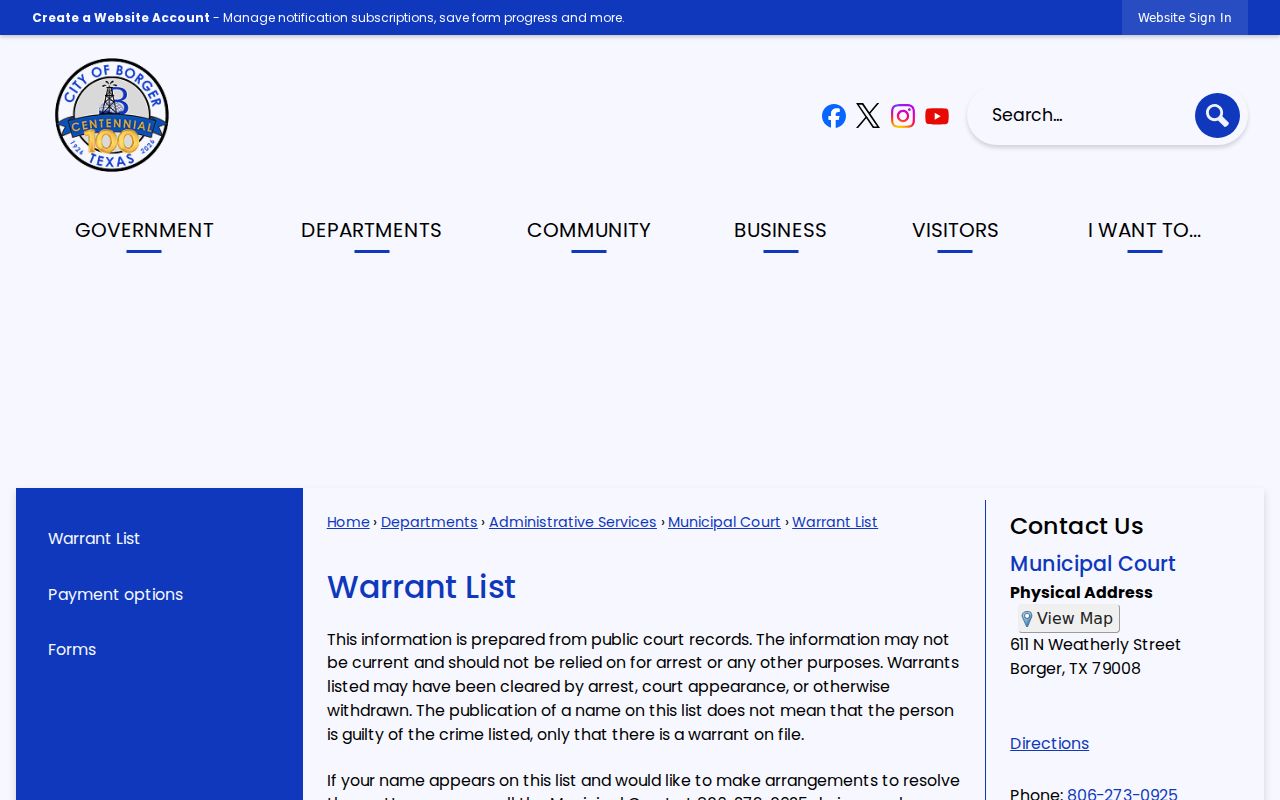The image size is (1280, 800).
Task: Click the 611 N Weatherly Street address text
Action: tap(1095, 644)
